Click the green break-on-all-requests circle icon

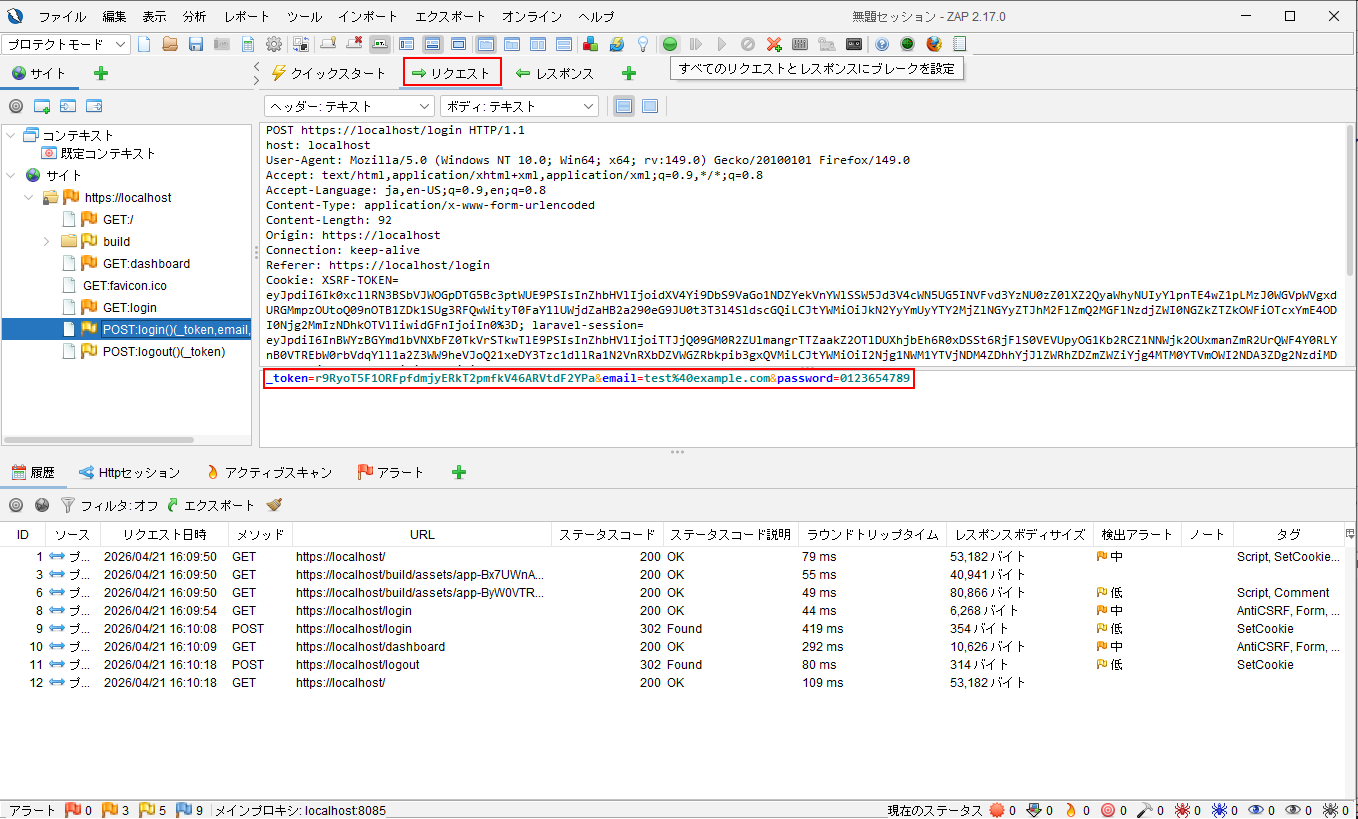click(670, 44)
